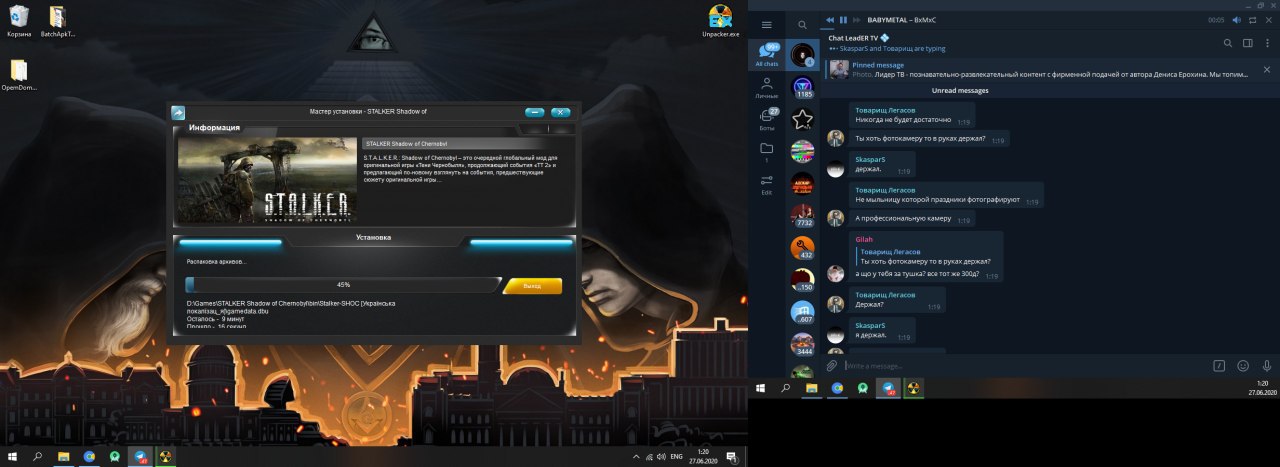
Task: Open the notification center icon
Action: [733, 456]
